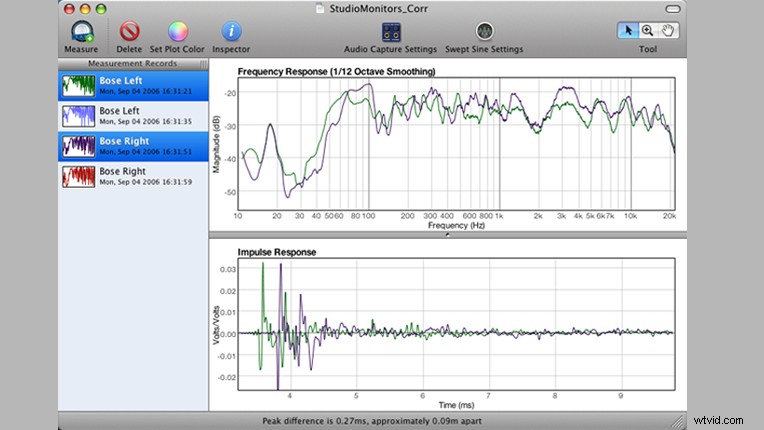This screenshot has width=764, height=430.
Task: Click the StudioMonitors_Corr document title icon
Action: click(x=320, y=8)
